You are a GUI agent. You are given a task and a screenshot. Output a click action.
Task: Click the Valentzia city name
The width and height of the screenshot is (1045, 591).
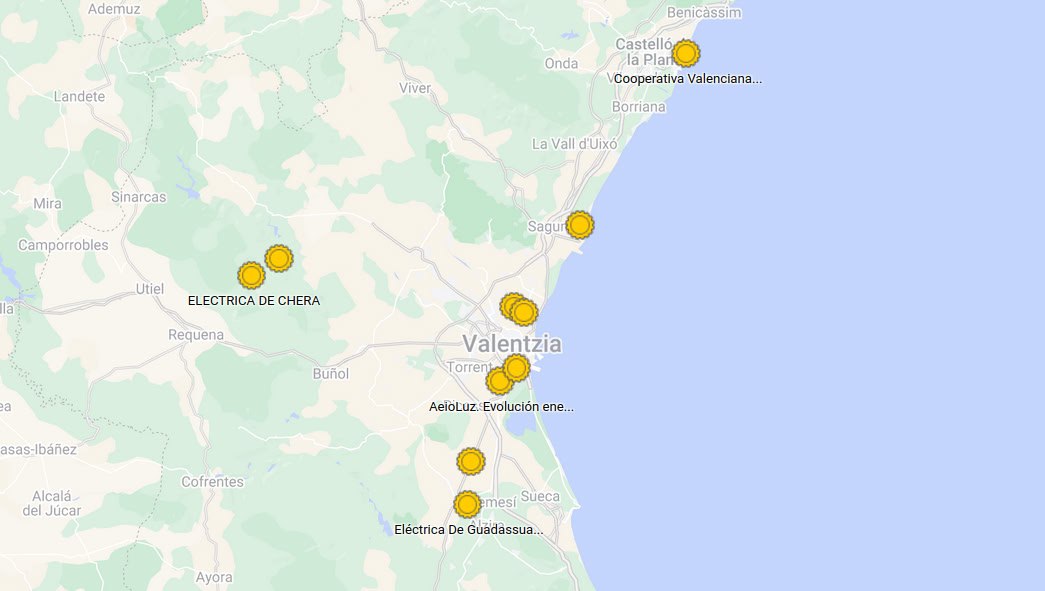pos(512,344)
